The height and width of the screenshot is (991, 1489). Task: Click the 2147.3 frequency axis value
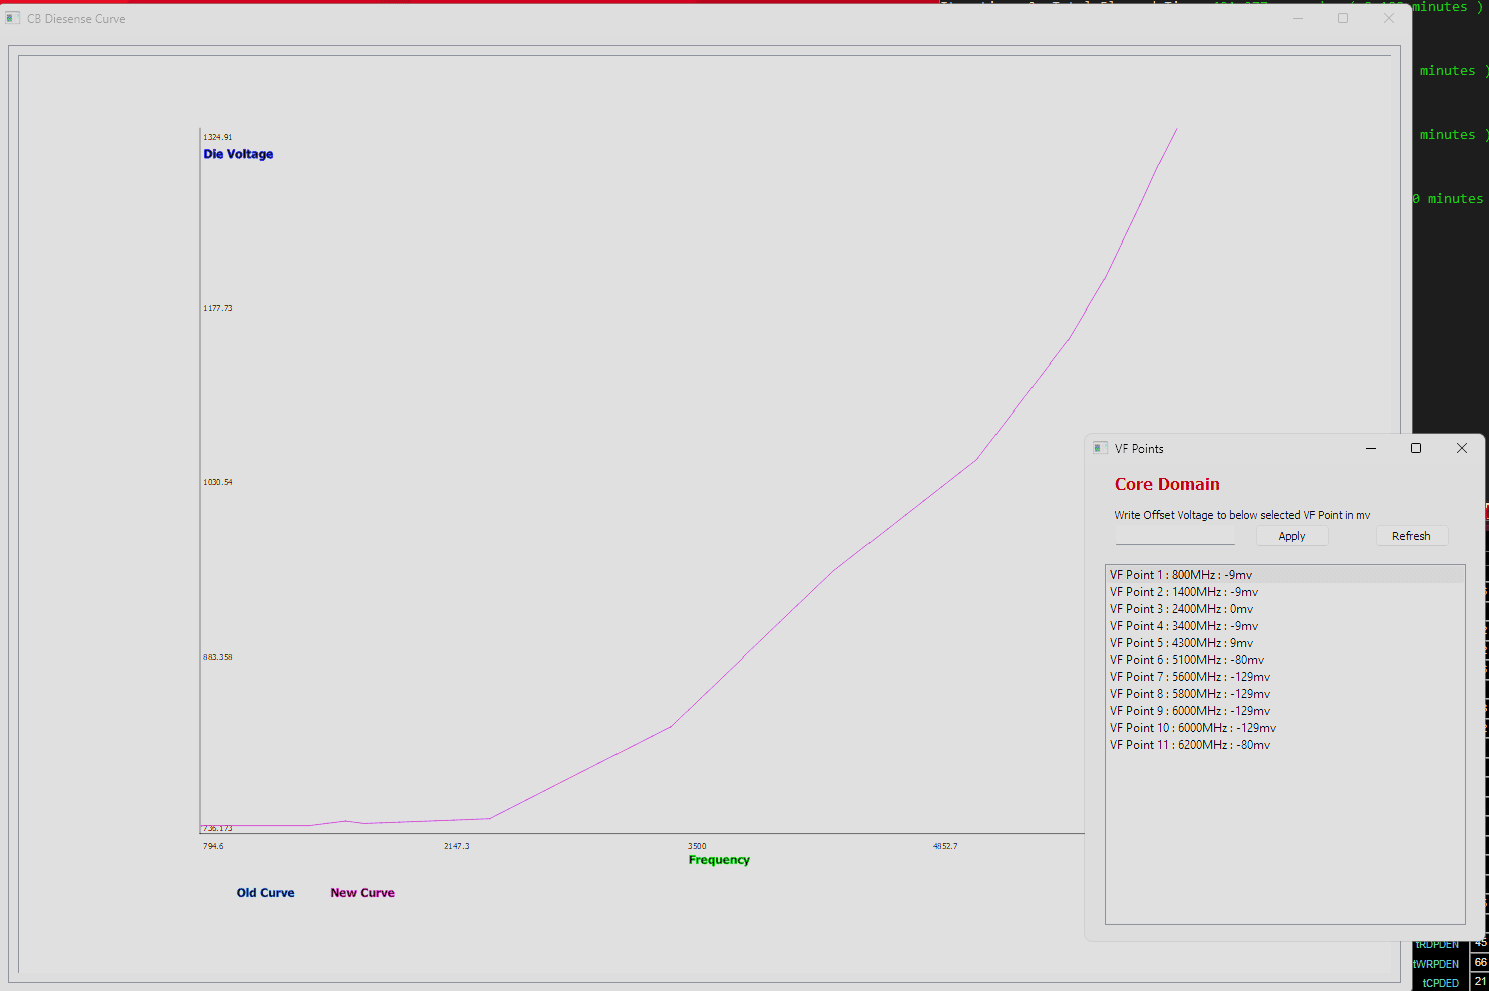tap(457, 846)
